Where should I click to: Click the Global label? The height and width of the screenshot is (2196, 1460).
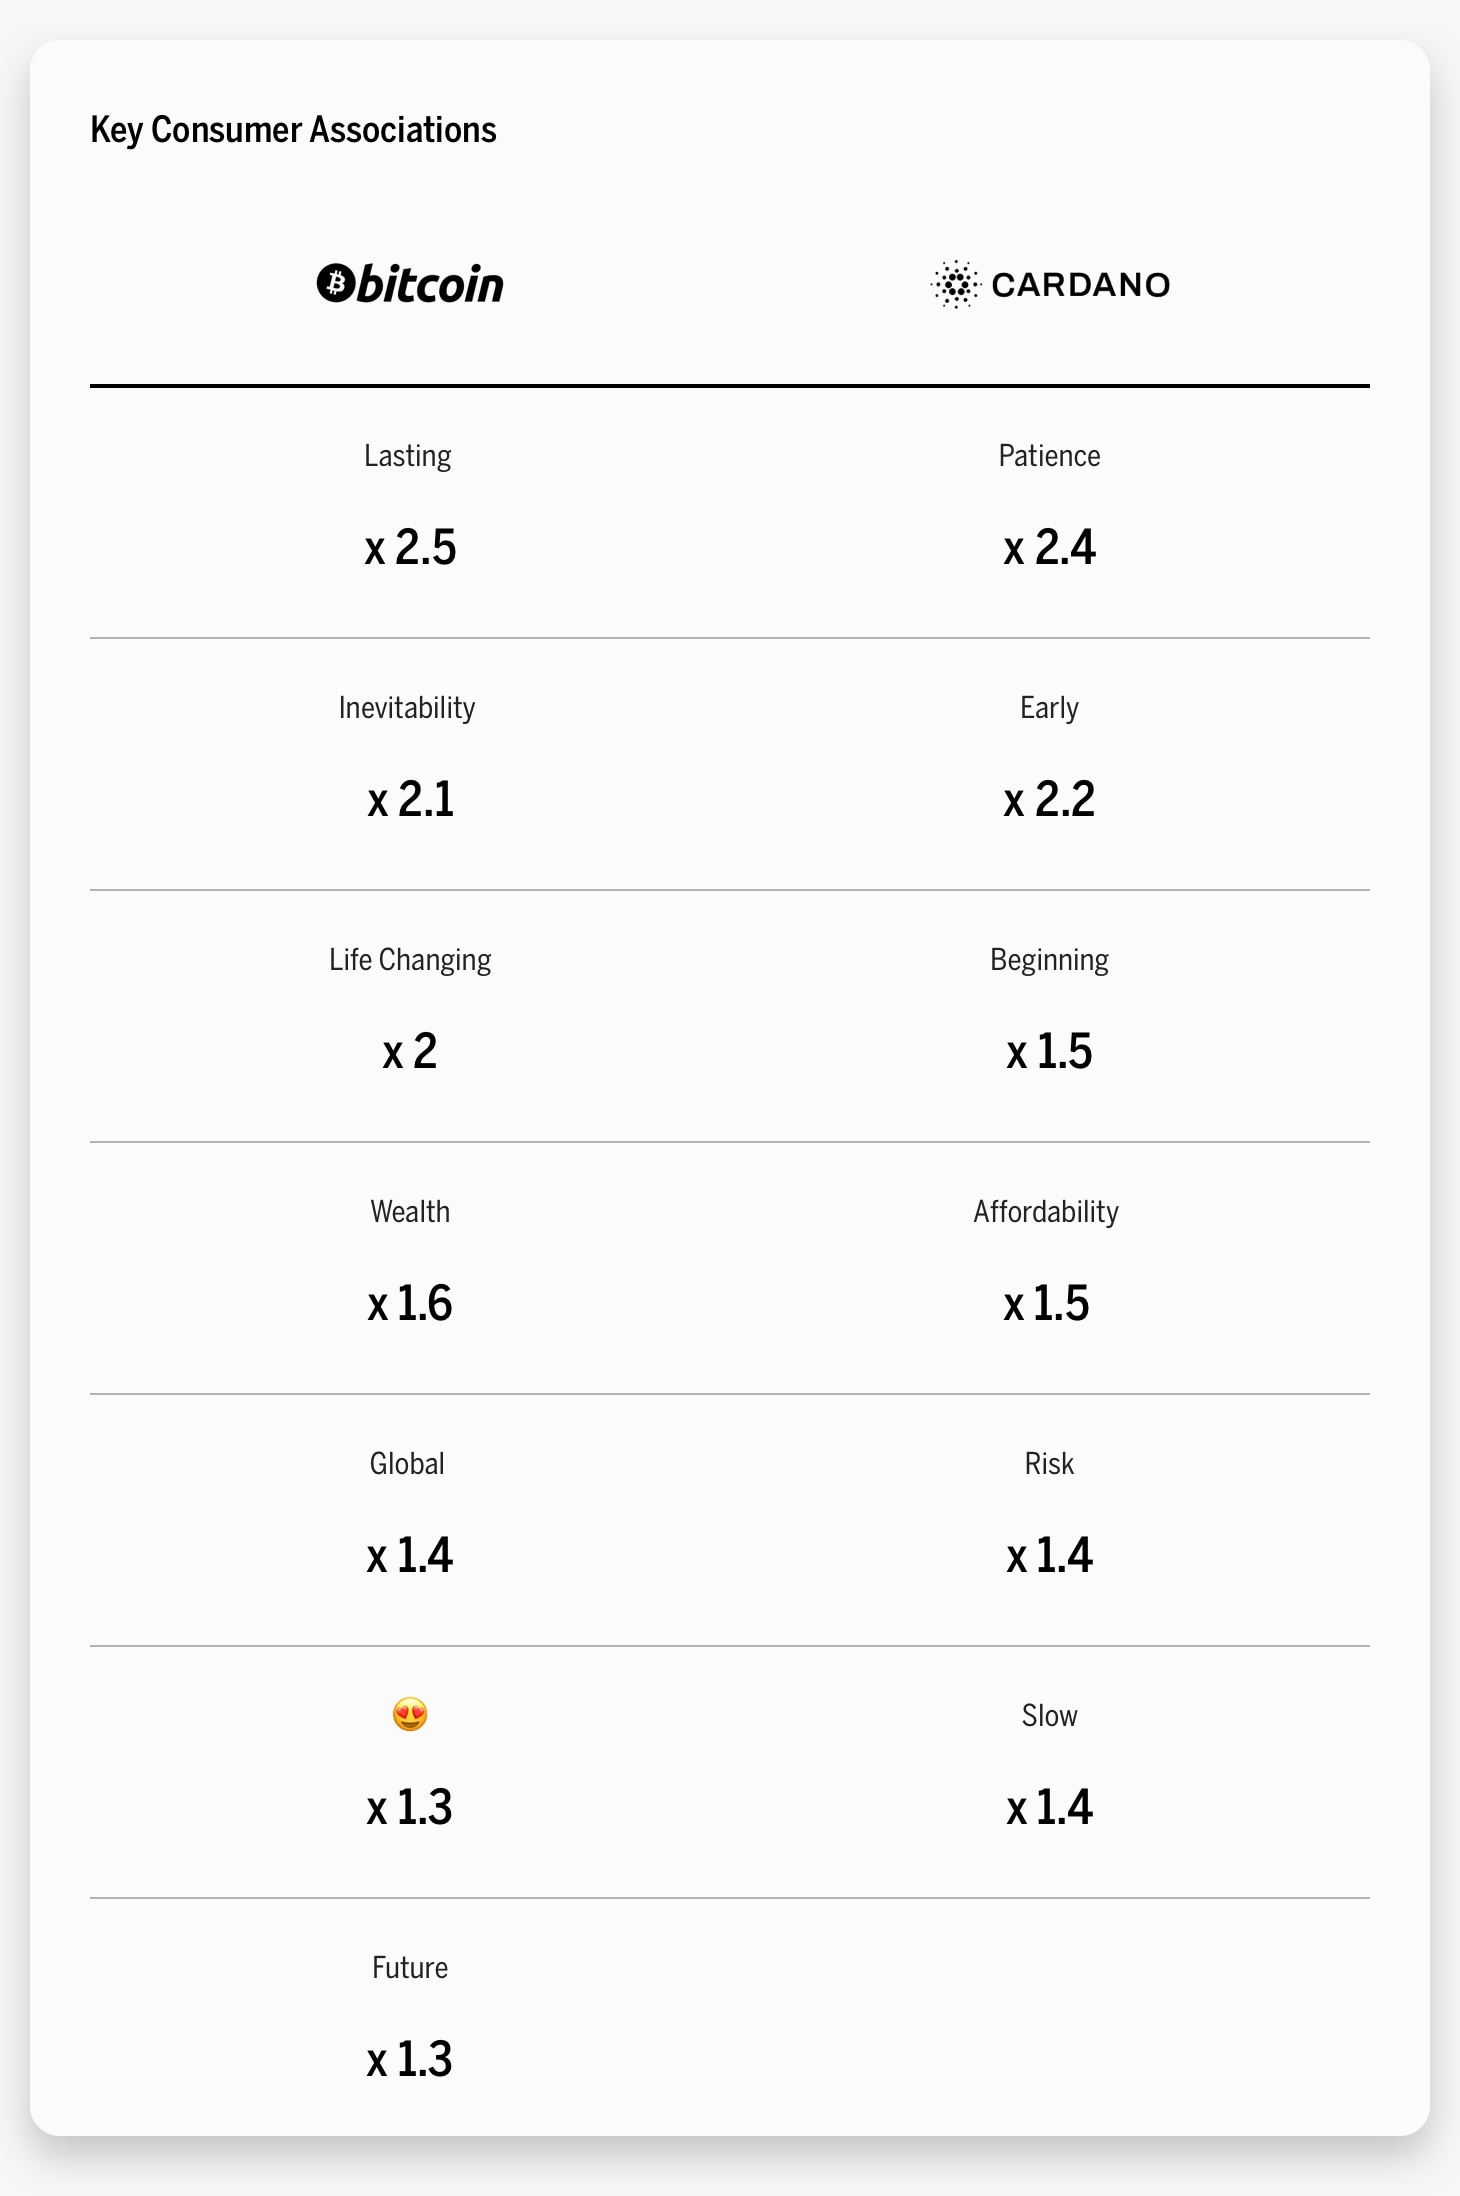pyautogui.click(x=407, y=1464)
